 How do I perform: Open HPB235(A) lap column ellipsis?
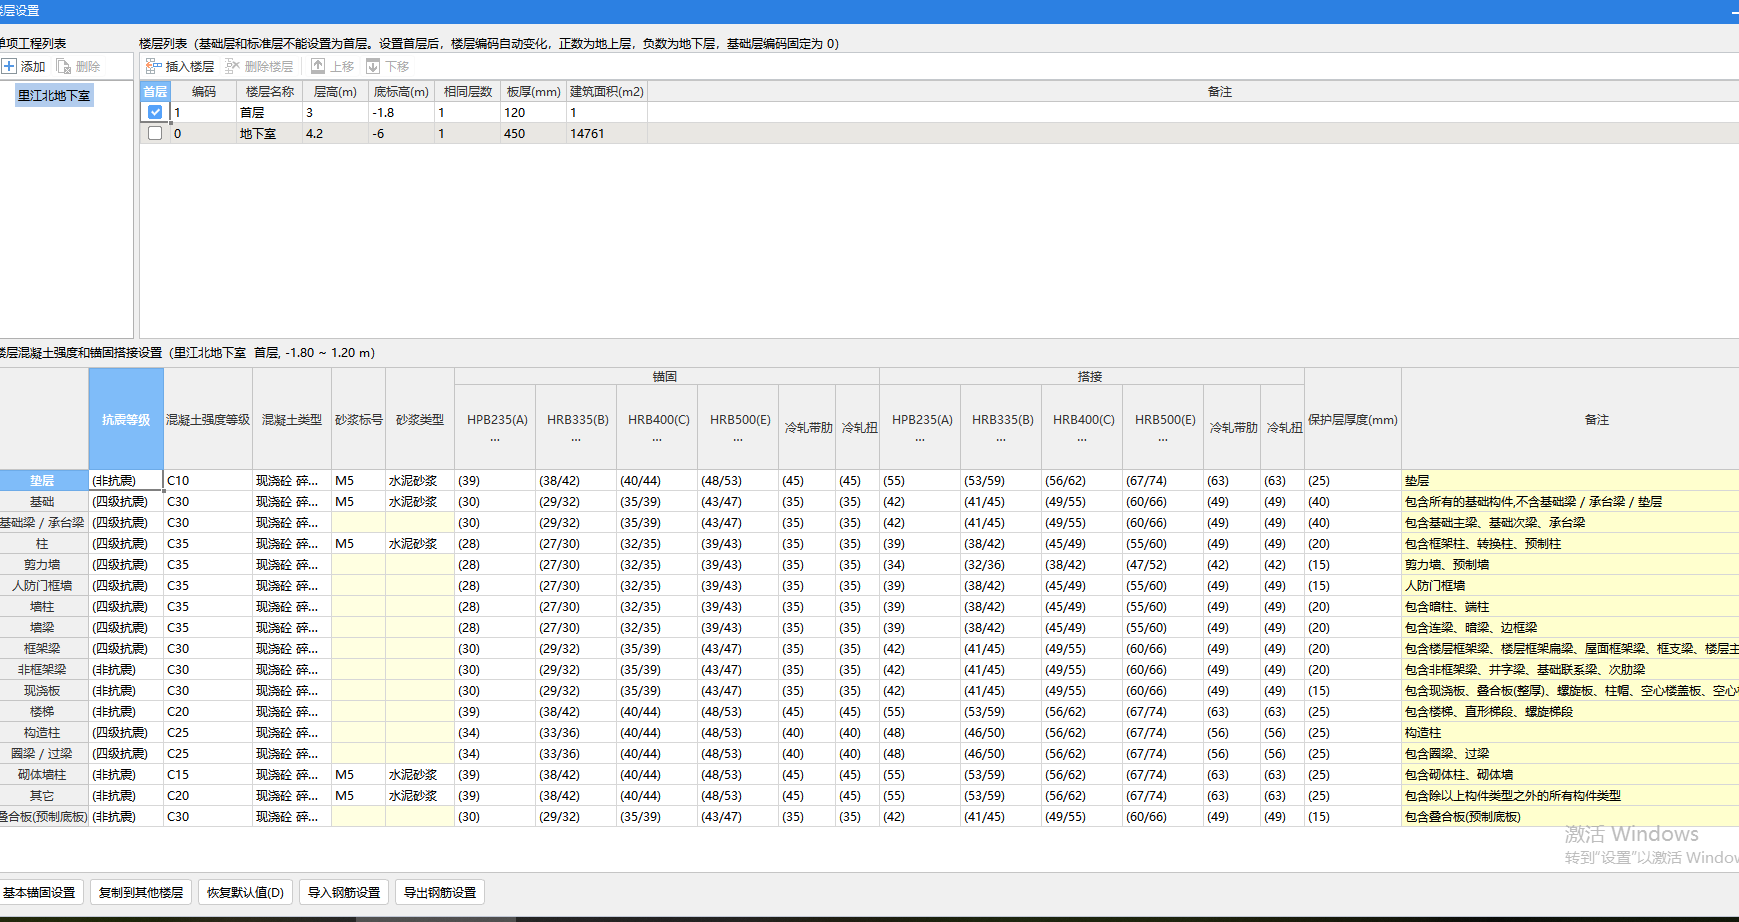920,439
